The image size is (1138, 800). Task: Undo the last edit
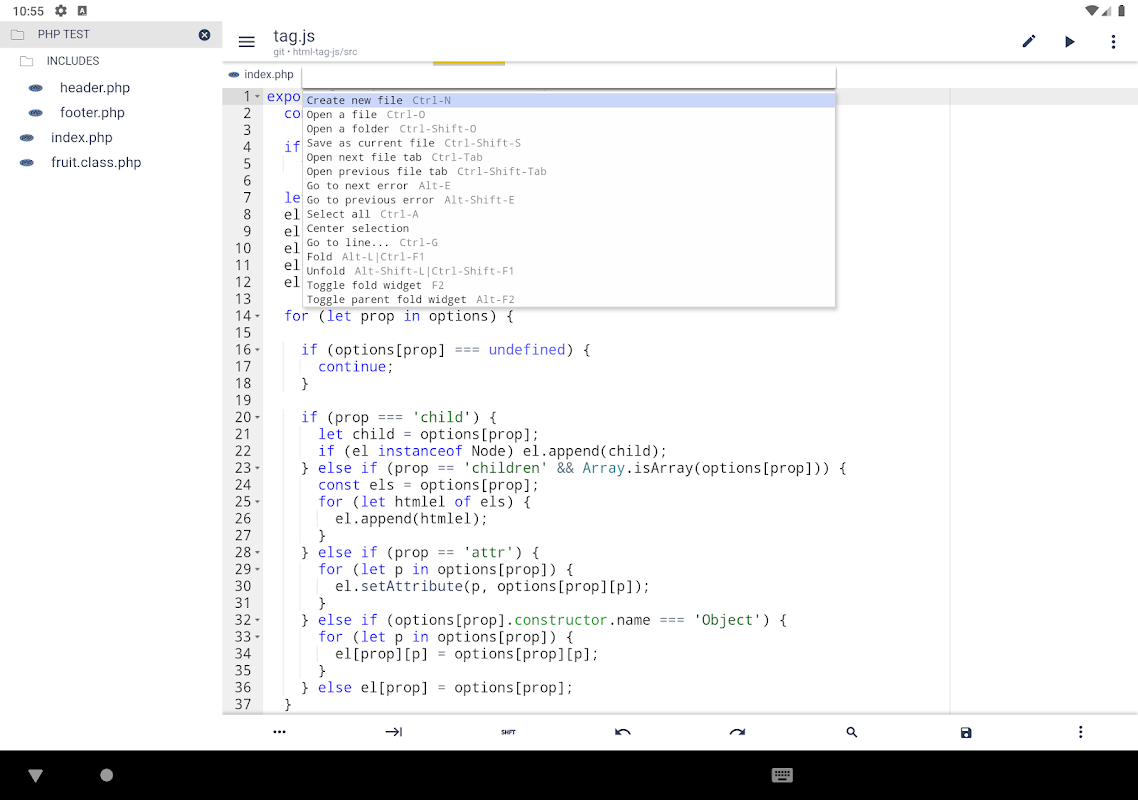(x=623, y=732)
